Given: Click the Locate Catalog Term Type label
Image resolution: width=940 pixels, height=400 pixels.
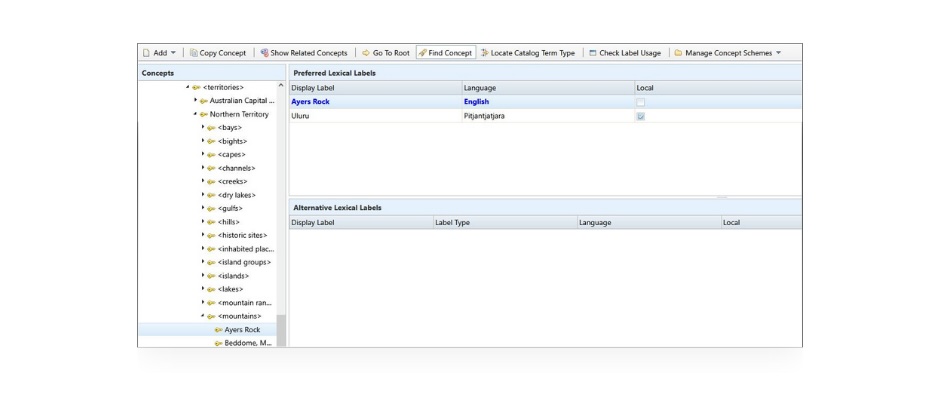Looking at the screenshot, I should coord(533,53).
